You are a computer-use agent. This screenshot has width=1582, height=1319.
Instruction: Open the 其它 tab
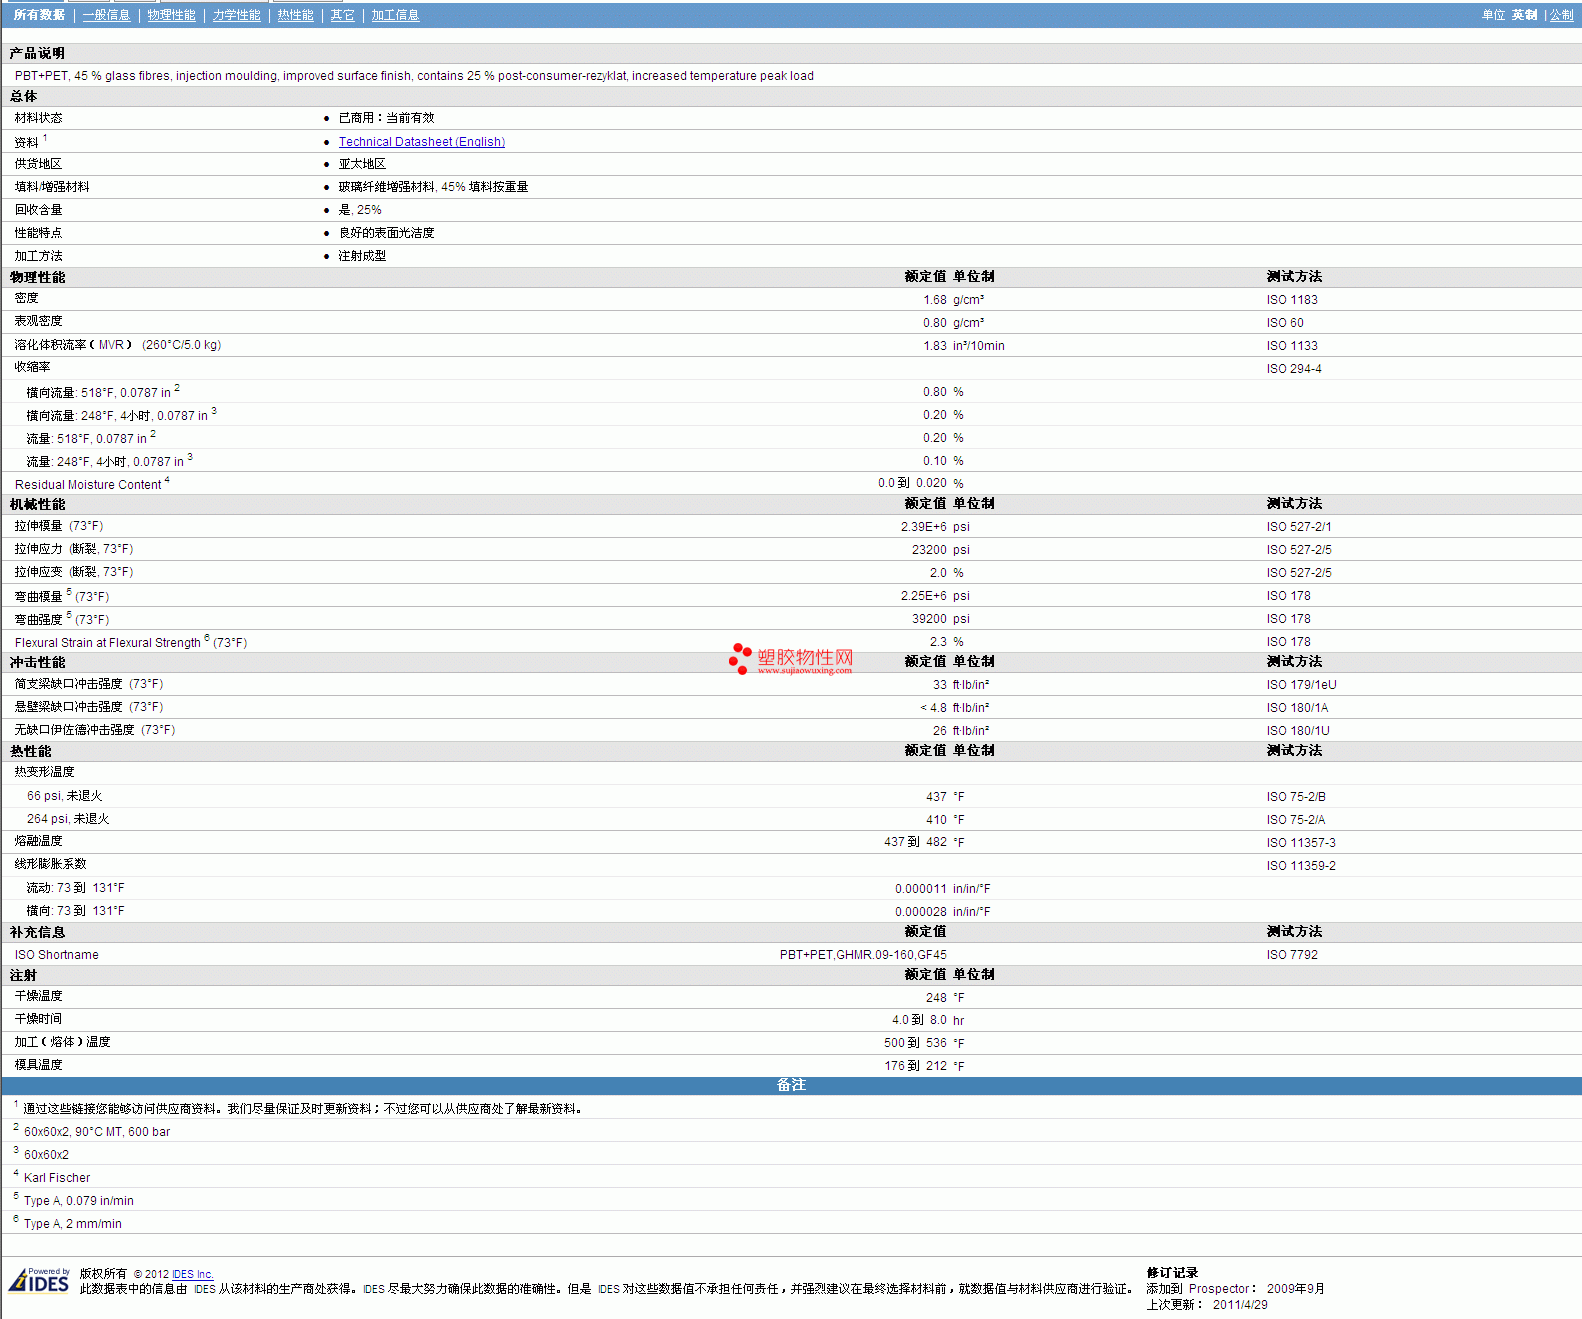pos(342,15)
